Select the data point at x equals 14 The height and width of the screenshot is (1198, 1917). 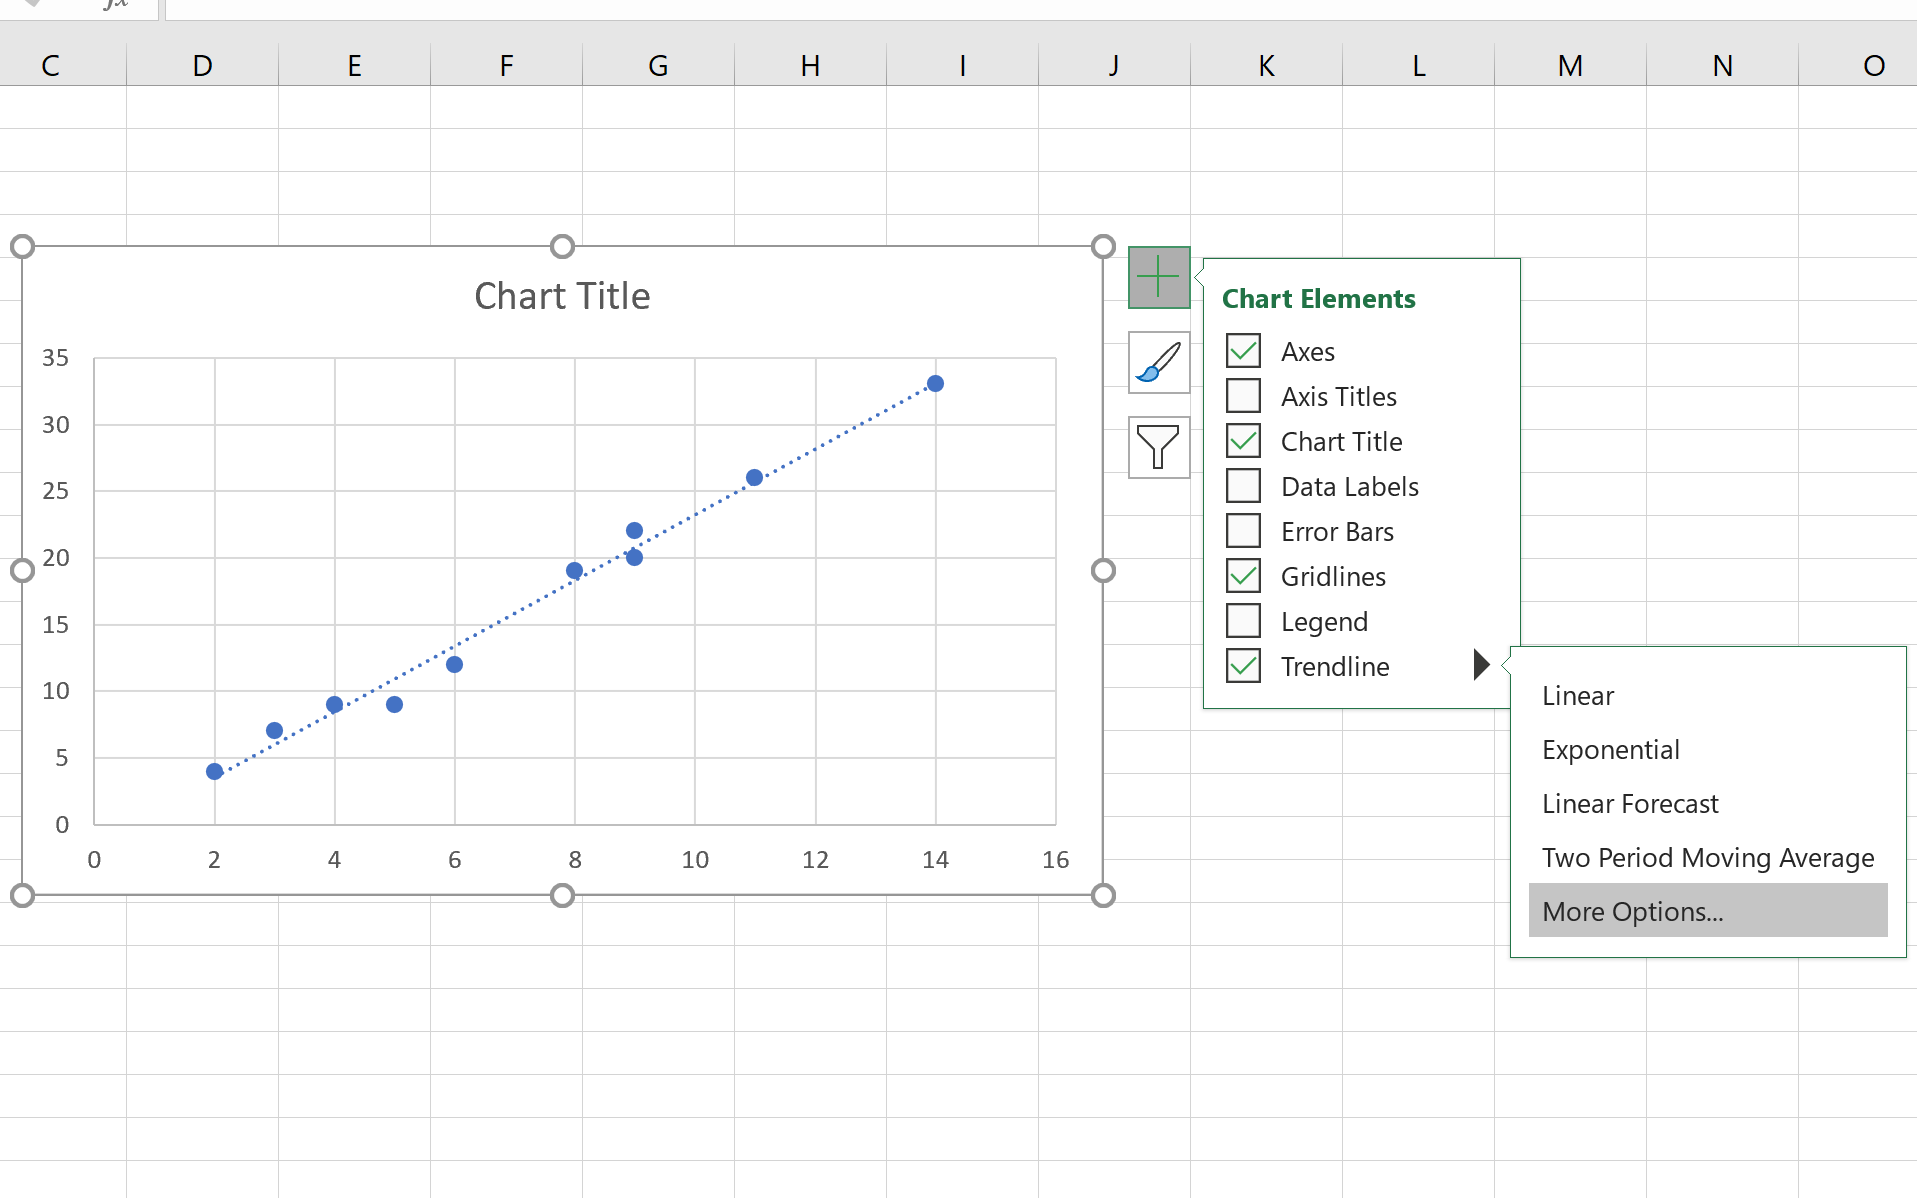point(935,384)
